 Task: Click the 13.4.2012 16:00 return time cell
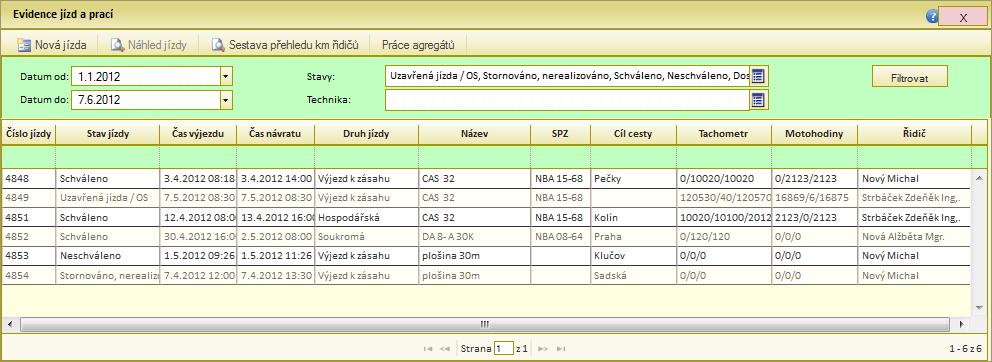tap(275, 217)
